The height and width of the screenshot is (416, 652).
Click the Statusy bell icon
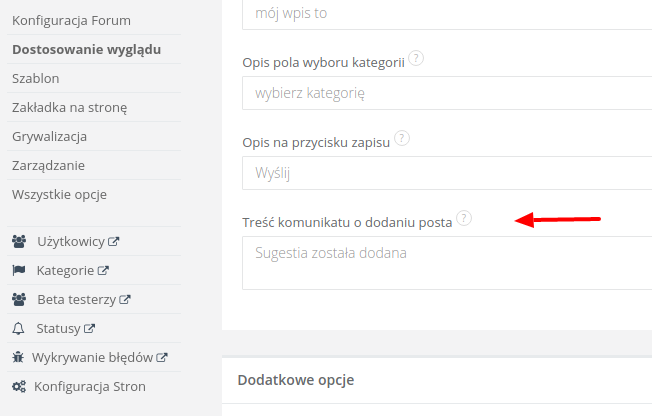click(x=18, y=328)
